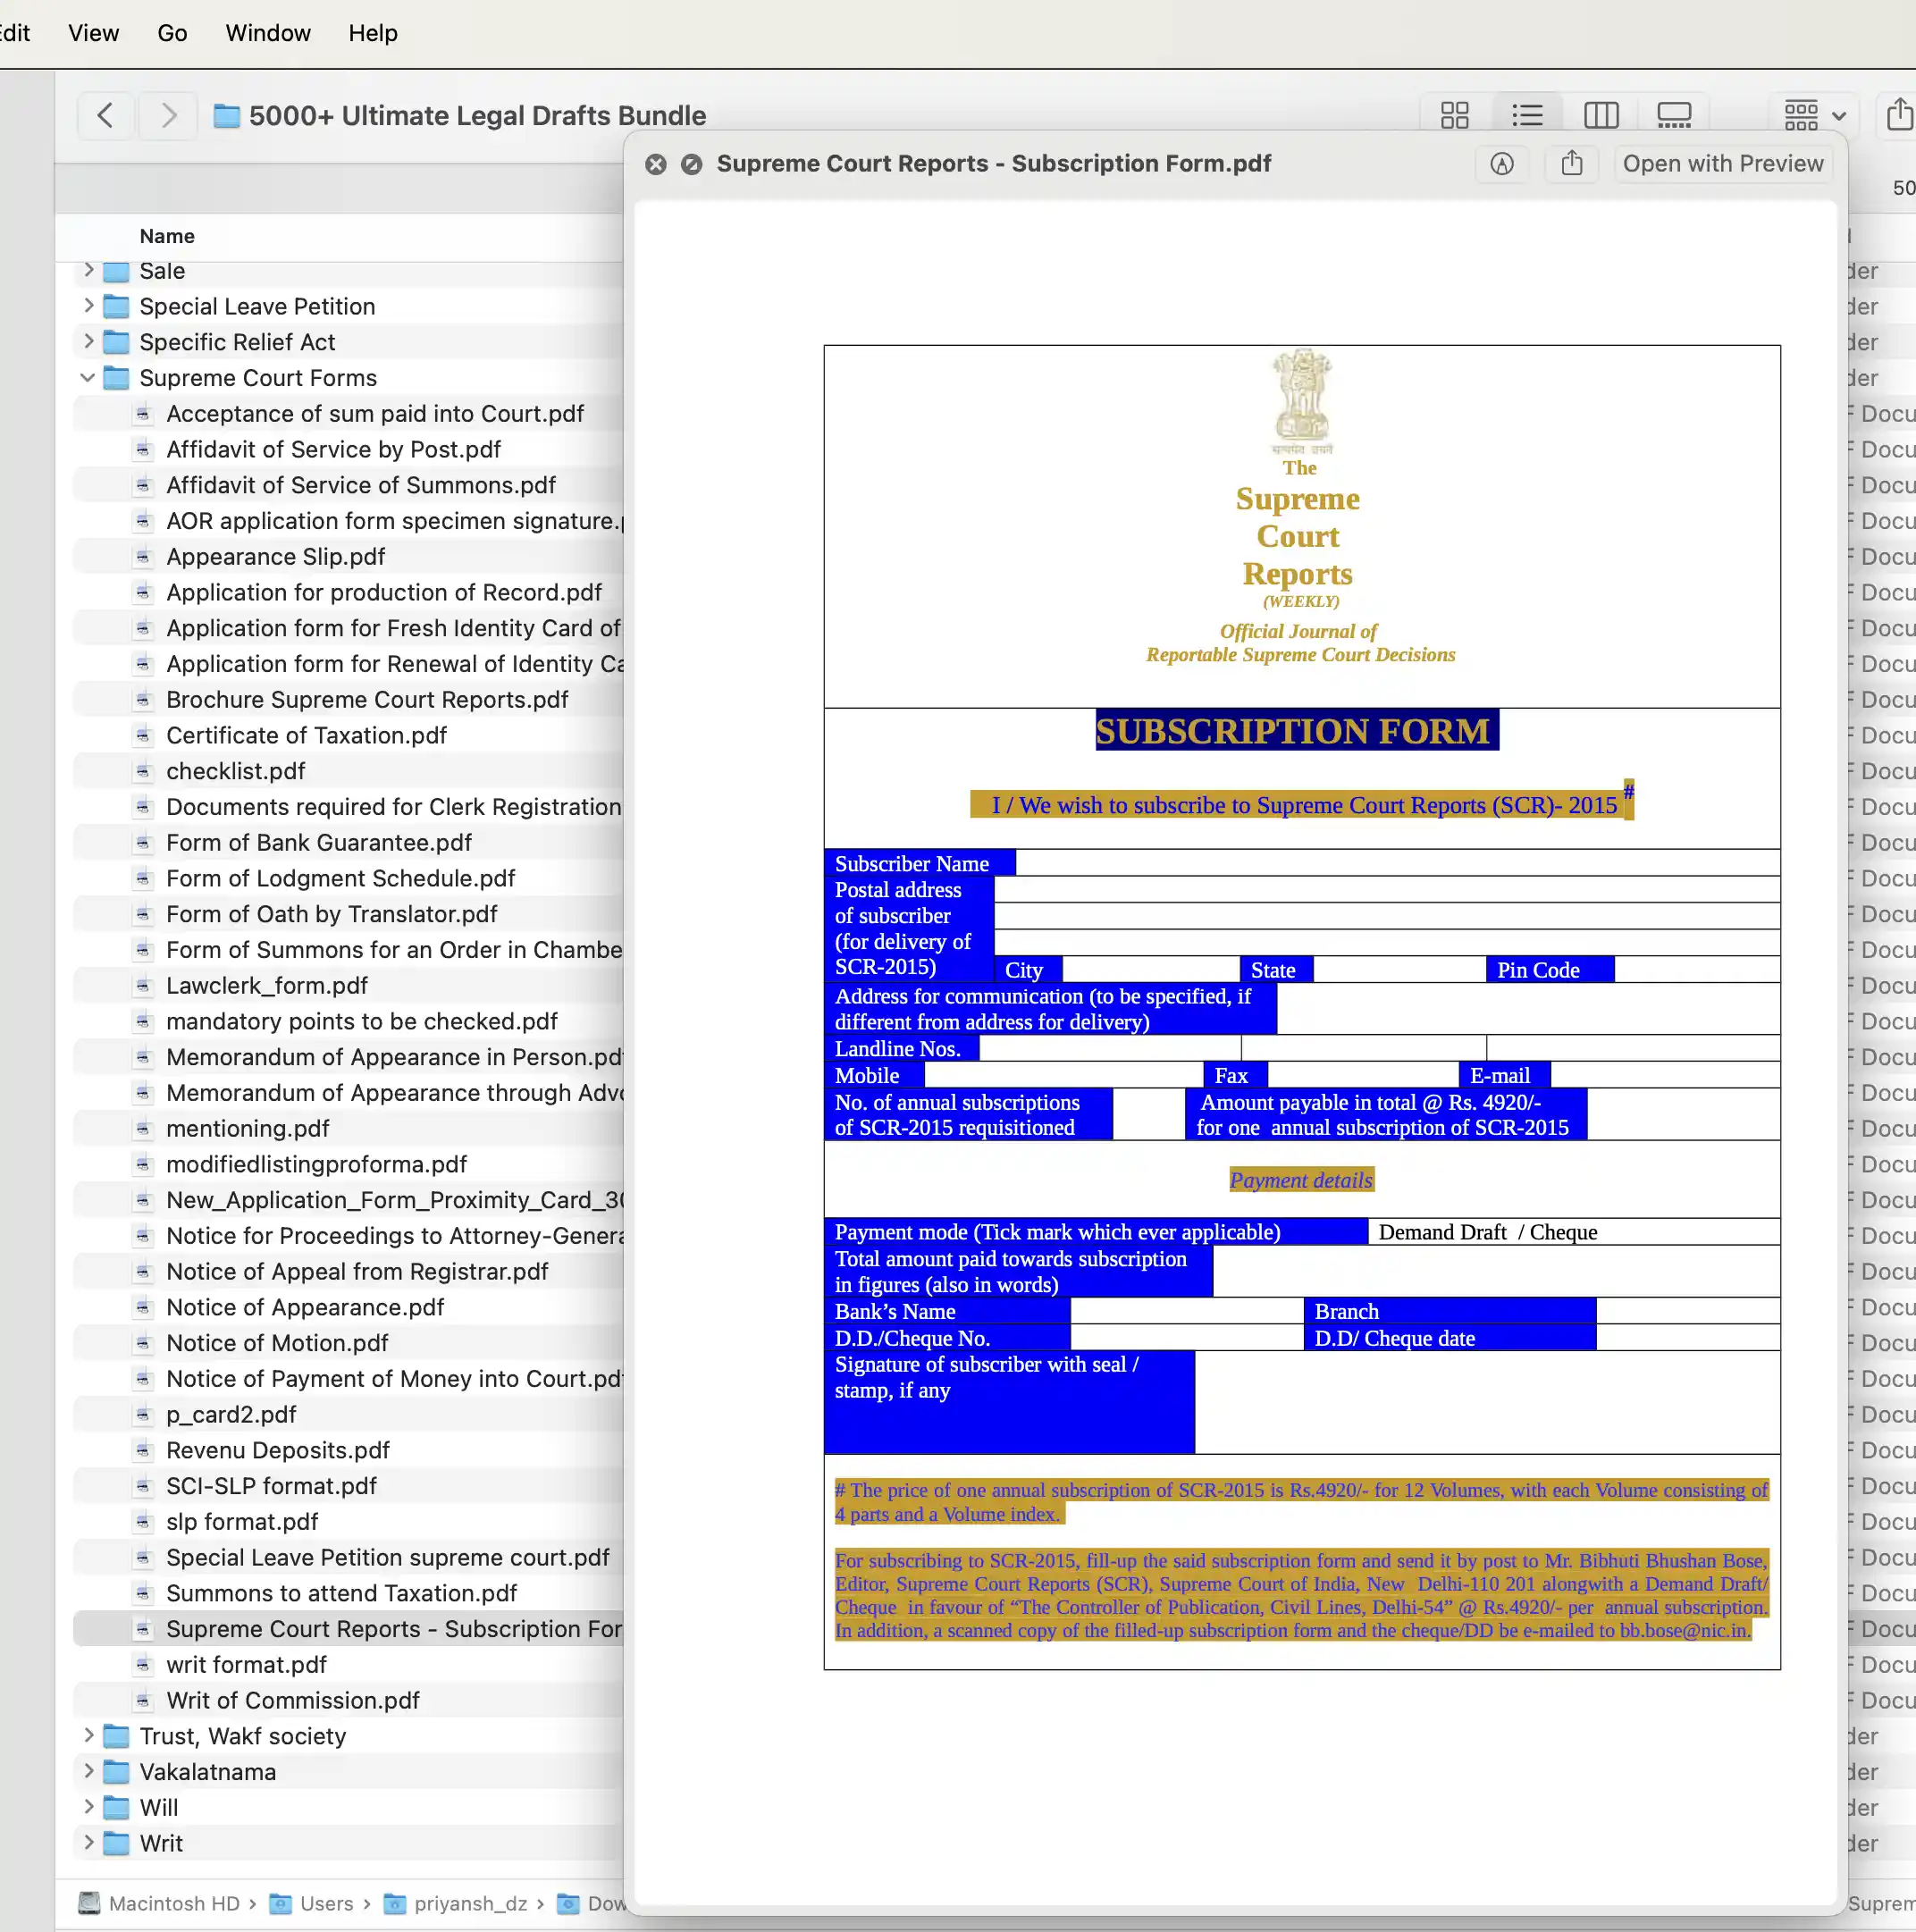The image size is (1916, 1932).
Task: Click the 5000+ Ultimate Legal Drafts Bundle title
Action: click(477, 116)
